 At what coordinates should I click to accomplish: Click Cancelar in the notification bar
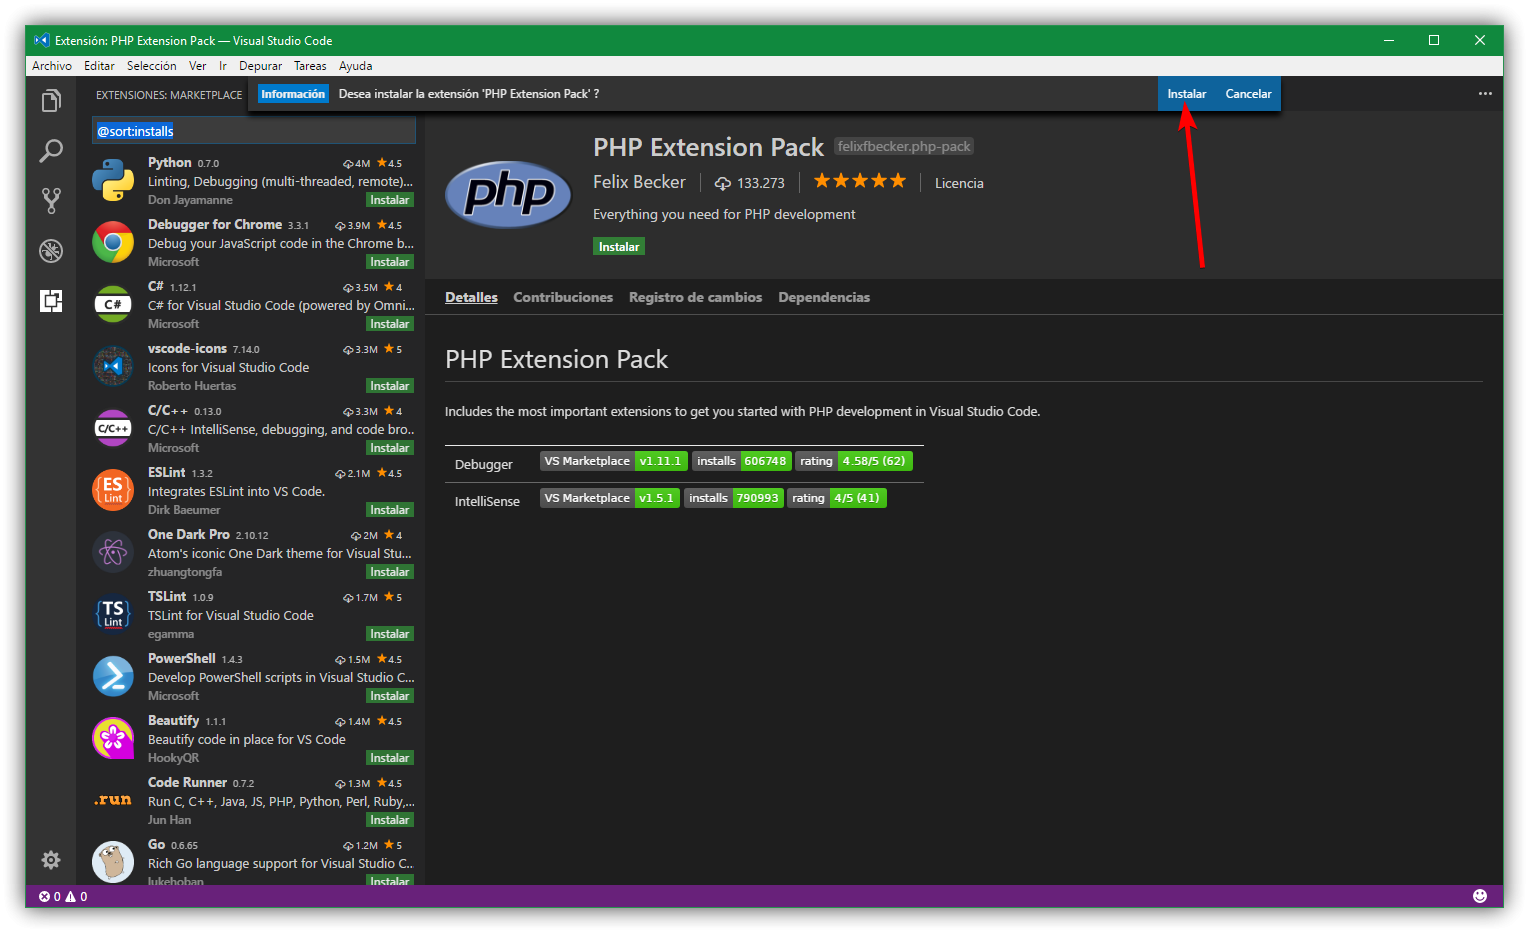pyautogui.click(x=1249, y=94)
